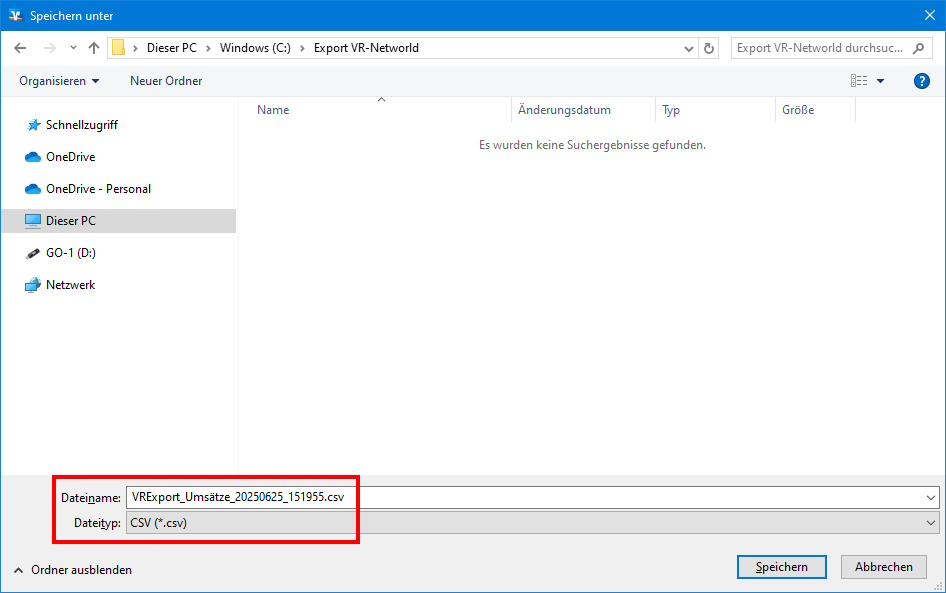Viewport: 946px width, 593px height.
Task: Select 'Dieser PC' in the sidebar
Action: (x=119, y=221)
